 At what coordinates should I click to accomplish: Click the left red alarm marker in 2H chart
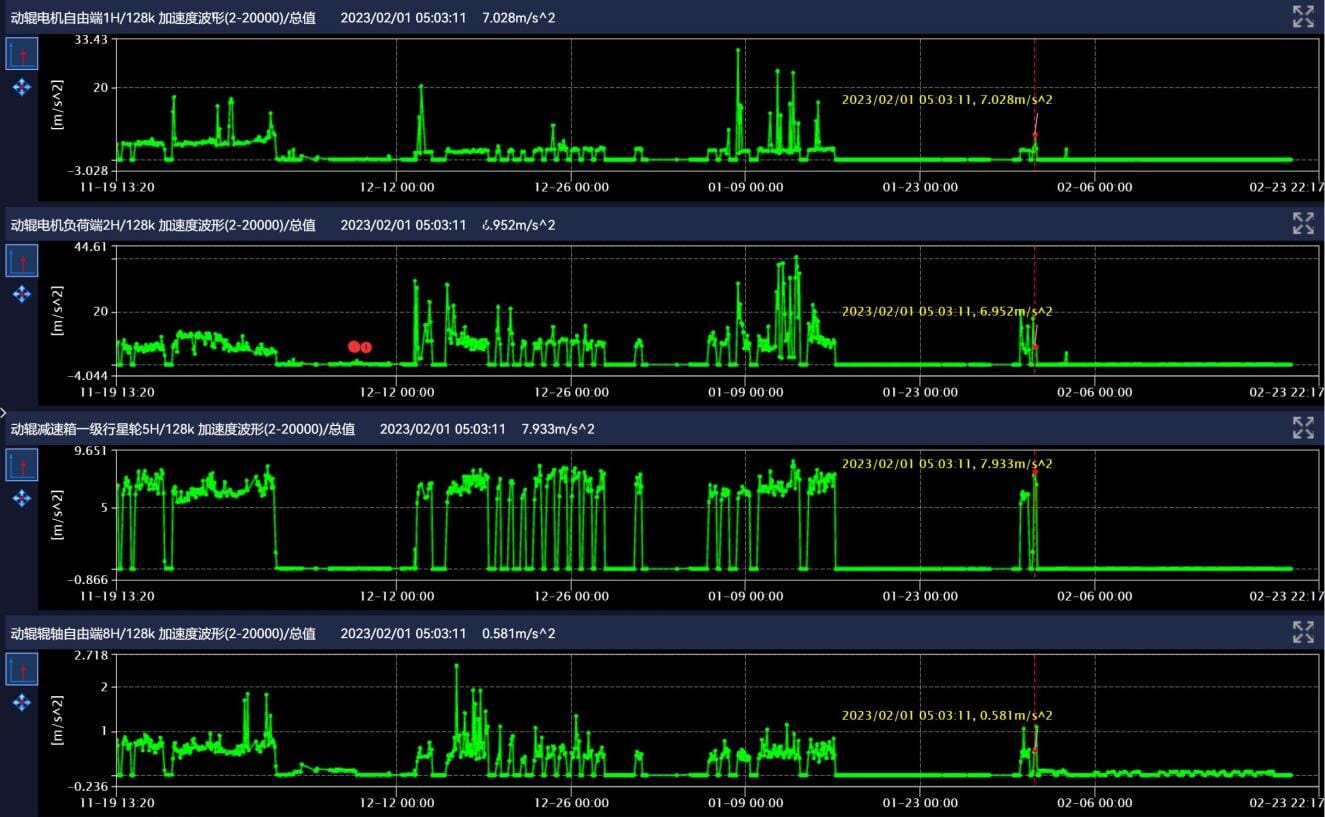pos(354,346)
